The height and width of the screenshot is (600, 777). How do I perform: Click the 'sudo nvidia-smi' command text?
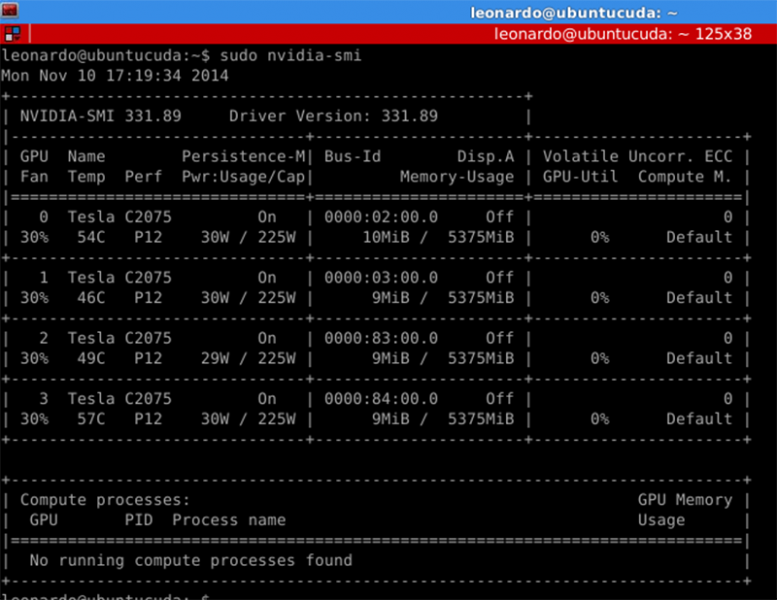pyautogui.click(x=291, y=55)
